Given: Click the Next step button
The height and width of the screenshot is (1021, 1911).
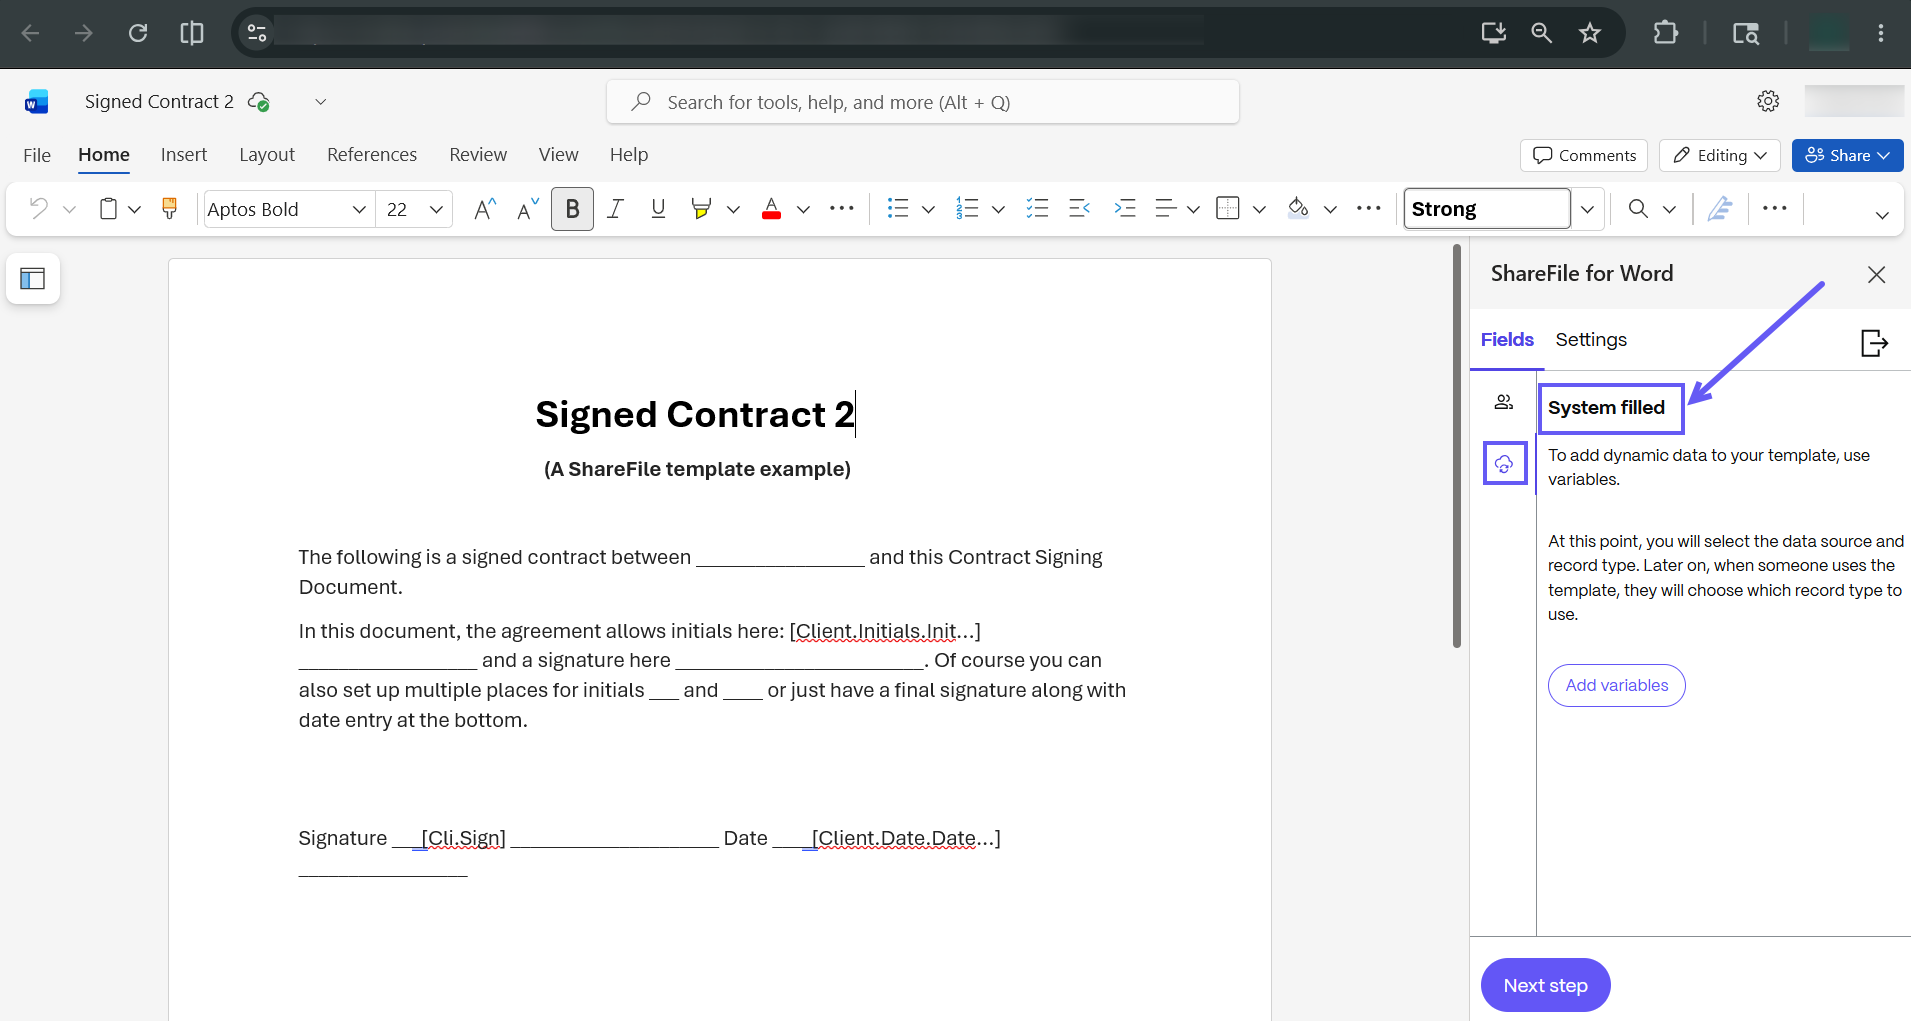Looking at the screenshot, I should 1545,985.
